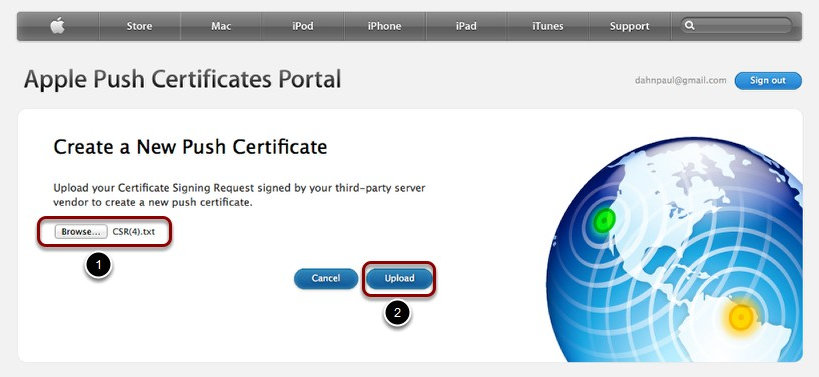Image resolution: width=819 pixels, height=377 pixels.
Task: Open the iPad navigation item
Action: click(466, 26)
